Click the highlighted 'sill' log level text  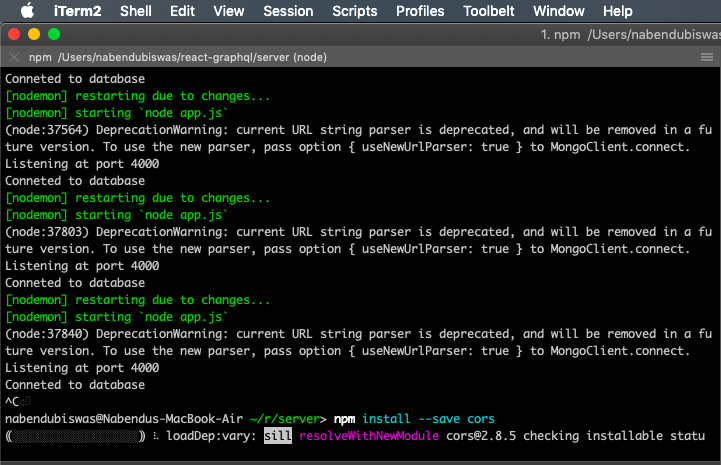click(x=278, y=436)
